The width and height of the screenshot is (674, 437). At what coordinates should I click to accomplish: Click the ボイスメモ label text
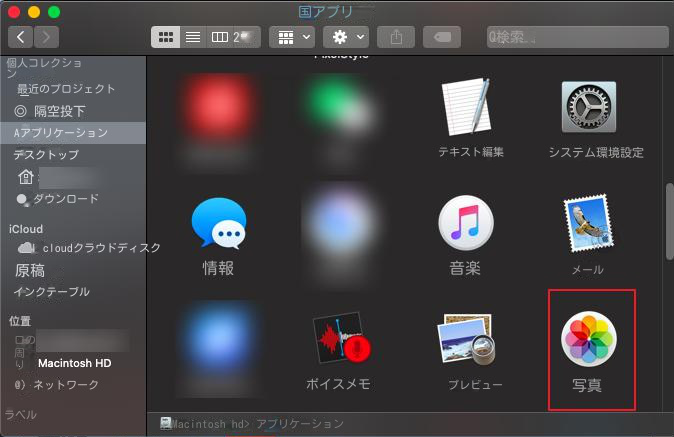[338, 384]
